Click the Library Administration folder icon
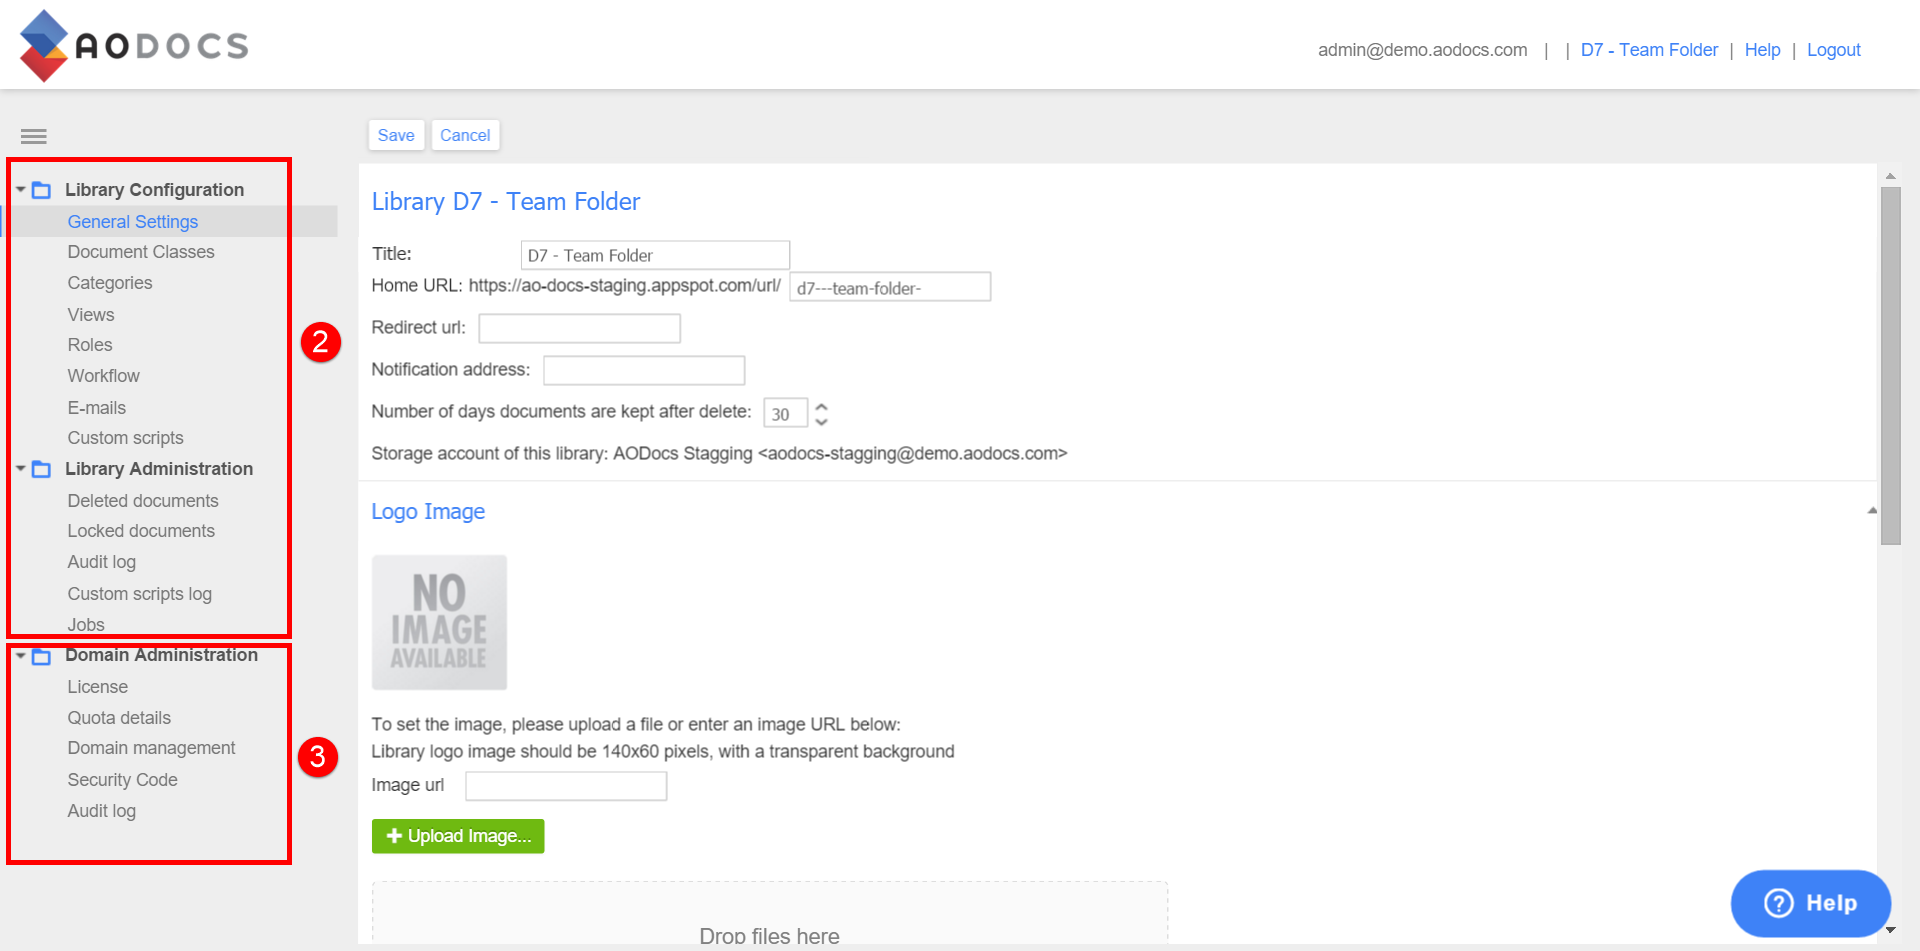The width and height of the screenshot is (1920, 951). tap(41, 469)
